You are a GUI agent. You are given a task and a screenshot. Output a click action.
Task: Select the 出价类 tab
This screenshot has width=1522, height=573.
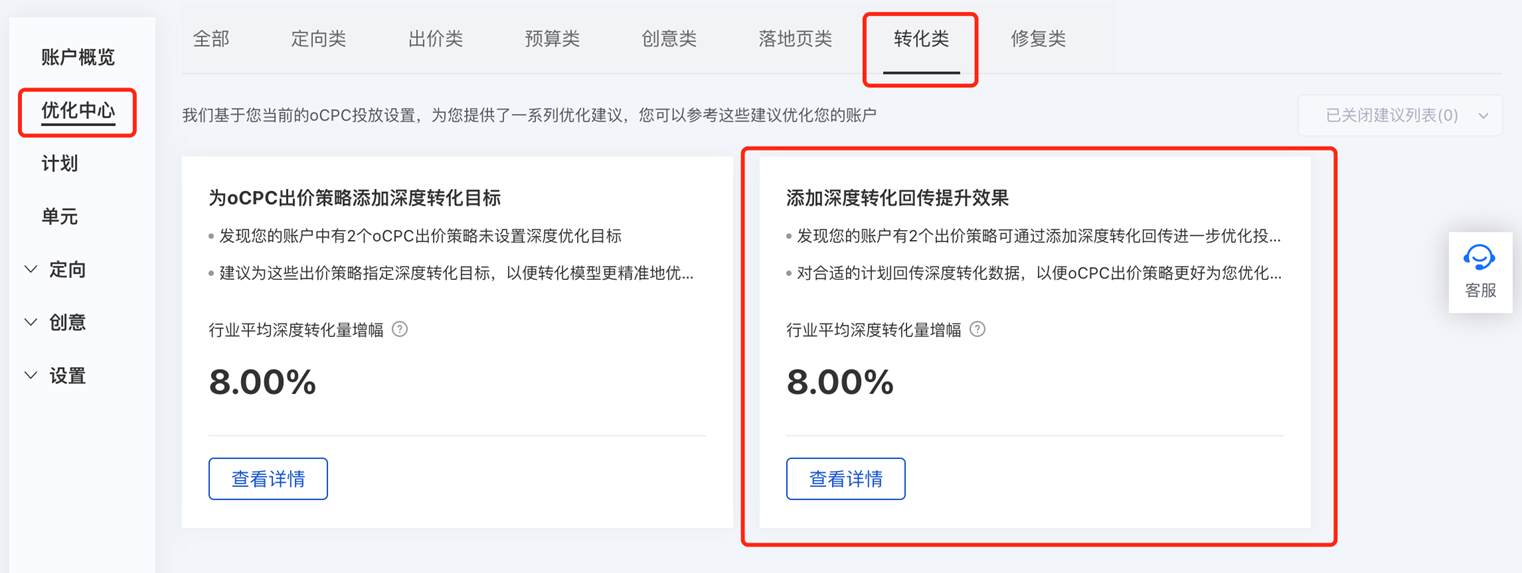[x=435, y=39]
